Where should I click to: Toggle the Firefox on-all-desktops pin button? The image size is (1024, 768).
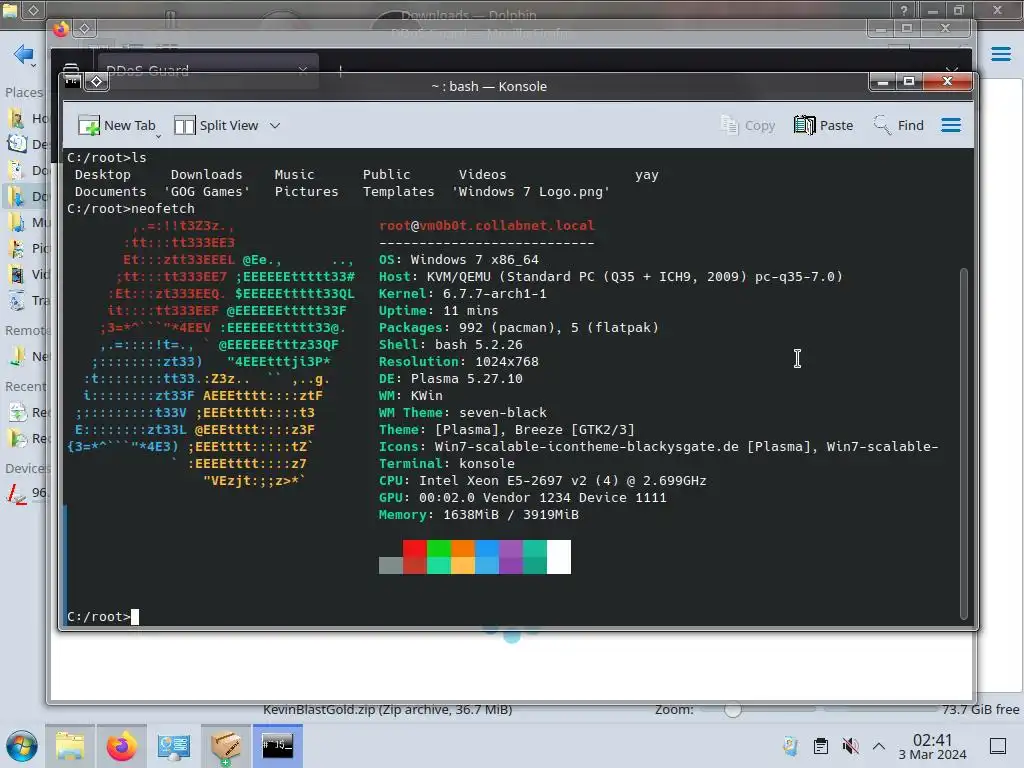(84, 29)
